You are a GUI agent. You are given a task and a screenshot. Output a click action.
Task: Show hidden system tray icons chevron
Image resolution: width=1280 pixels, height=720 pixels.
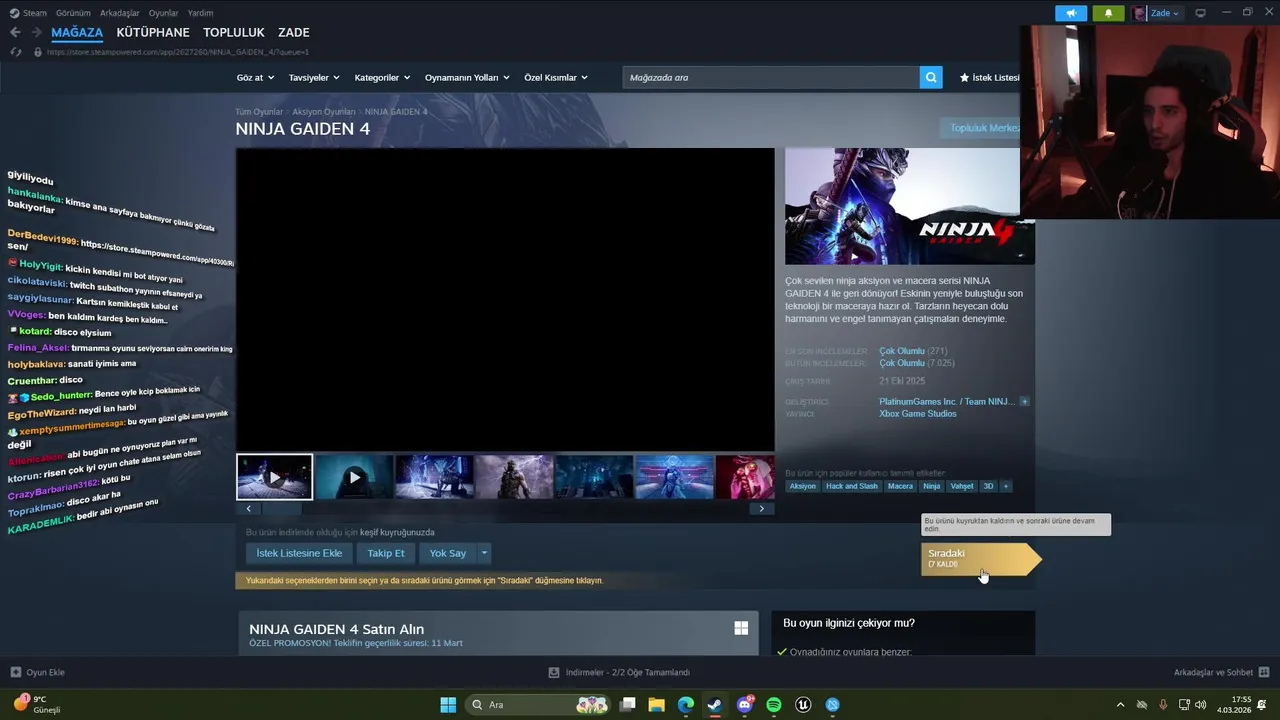1120,705
